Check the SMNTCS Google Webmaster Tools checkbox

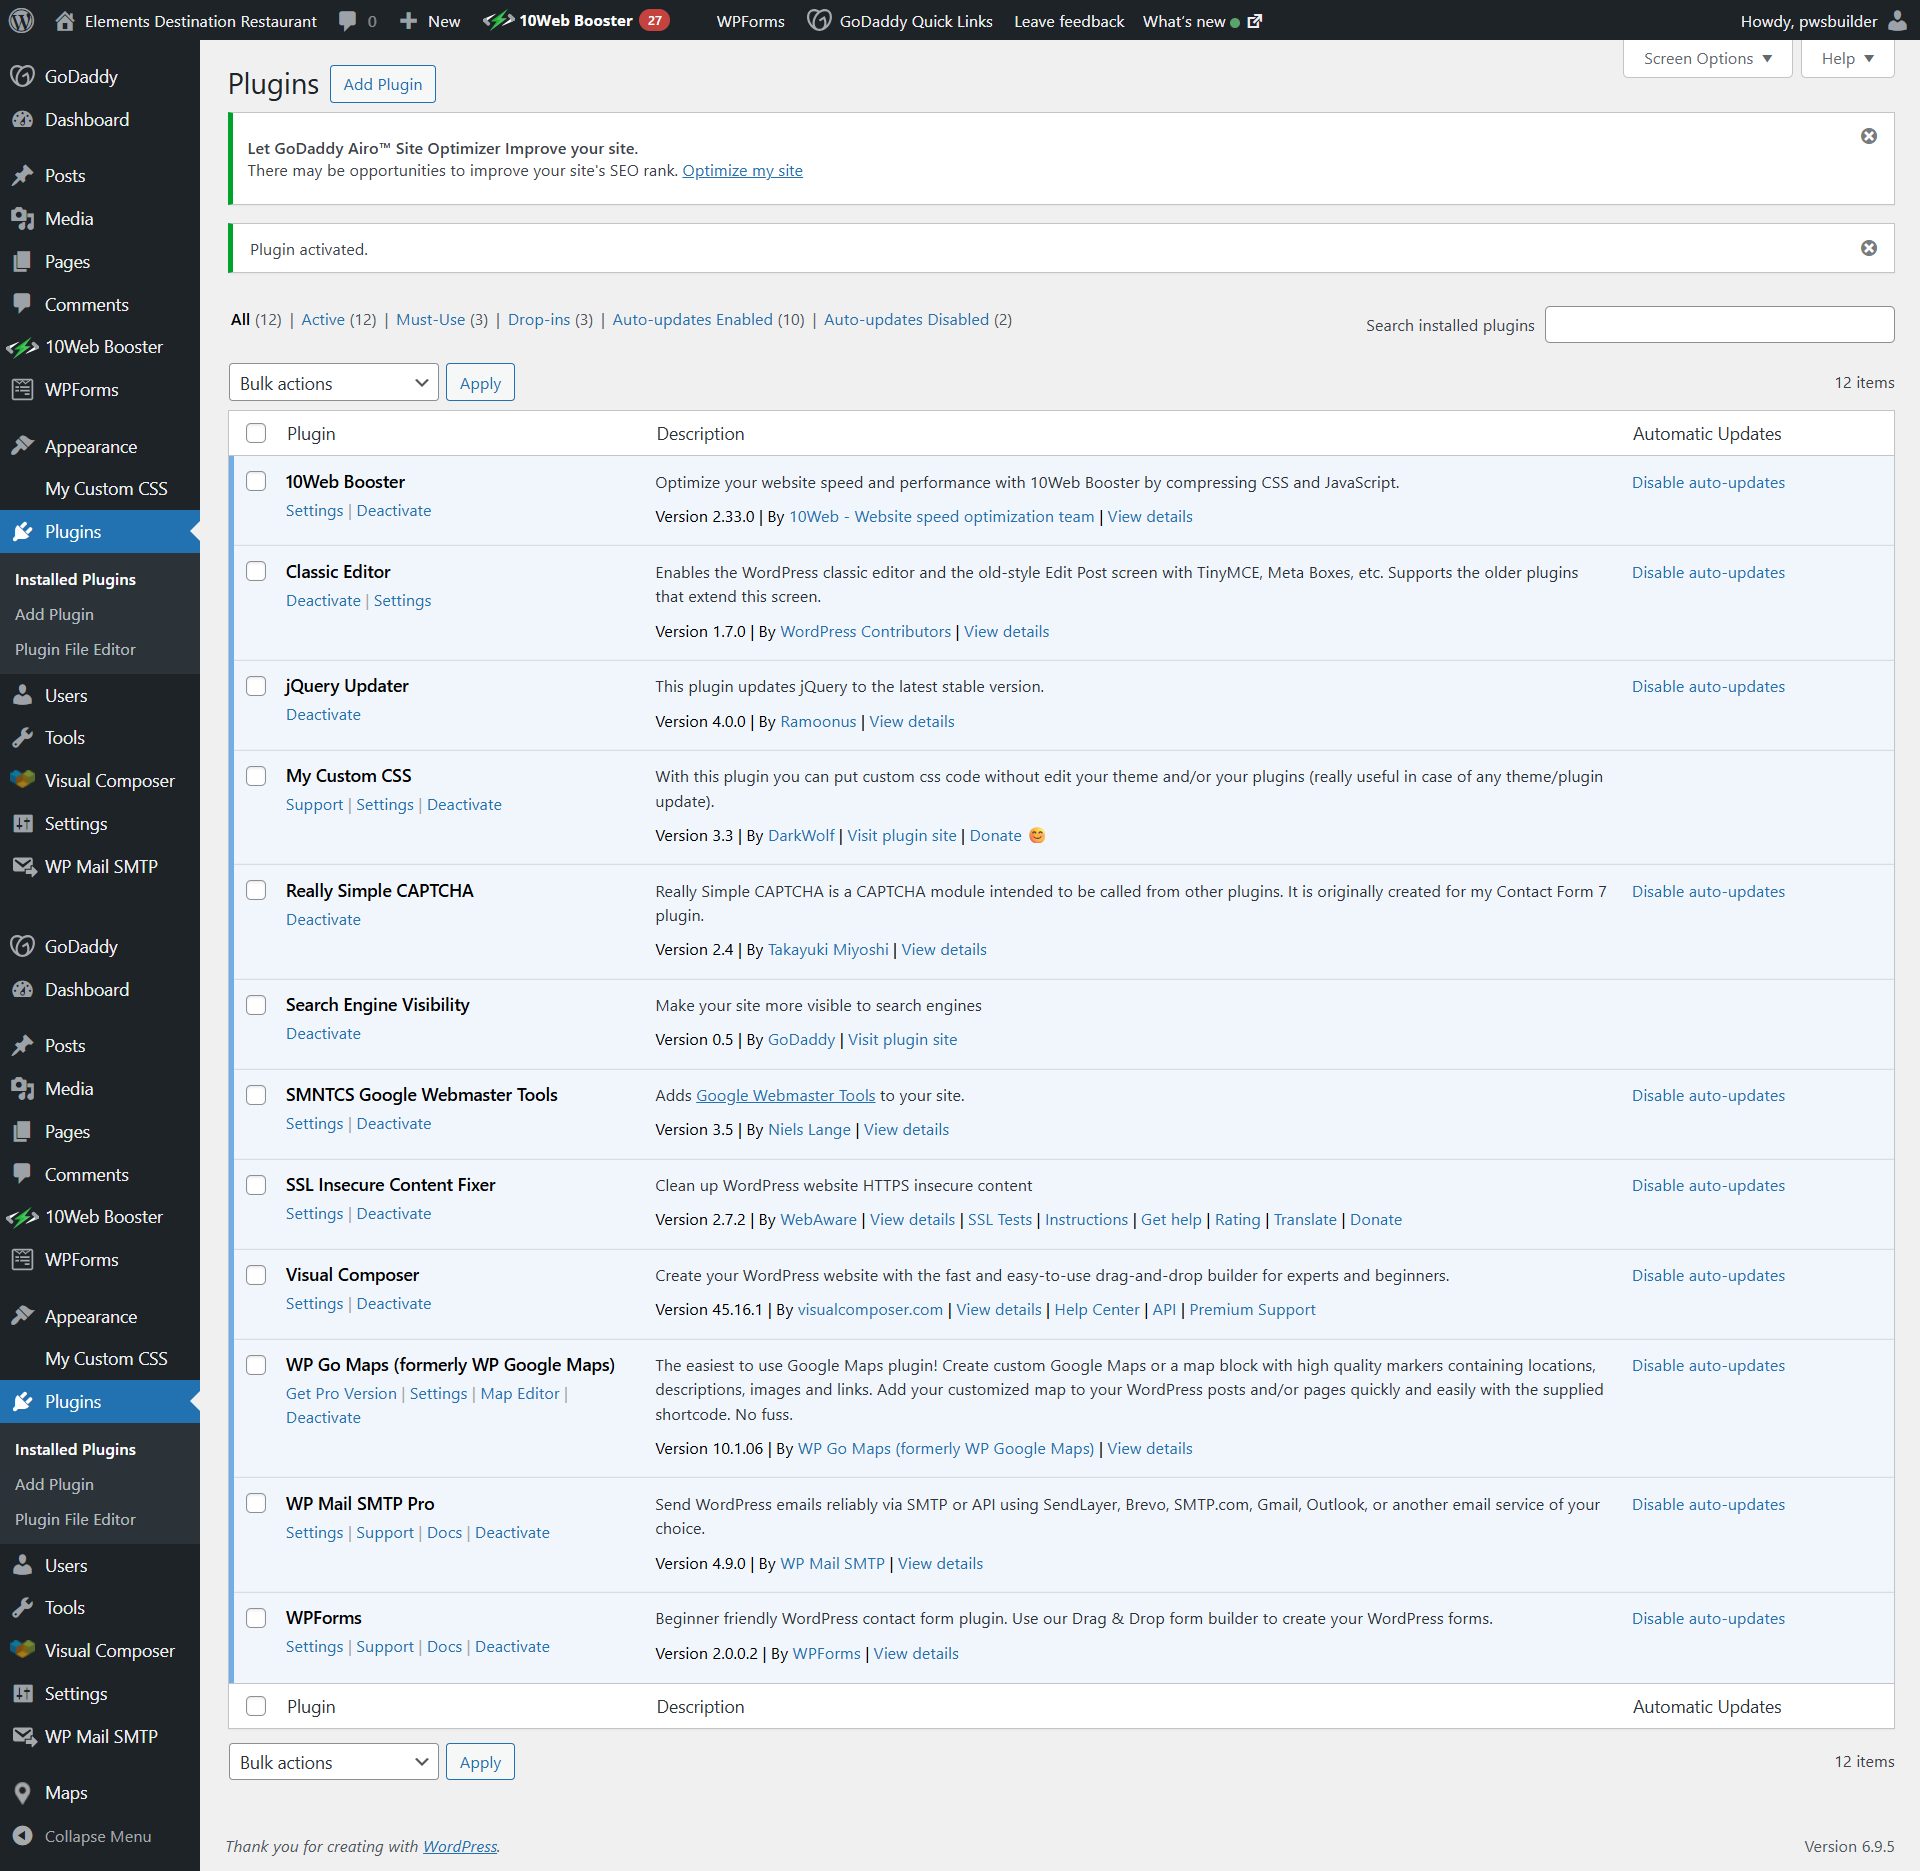pos(257,1095)
